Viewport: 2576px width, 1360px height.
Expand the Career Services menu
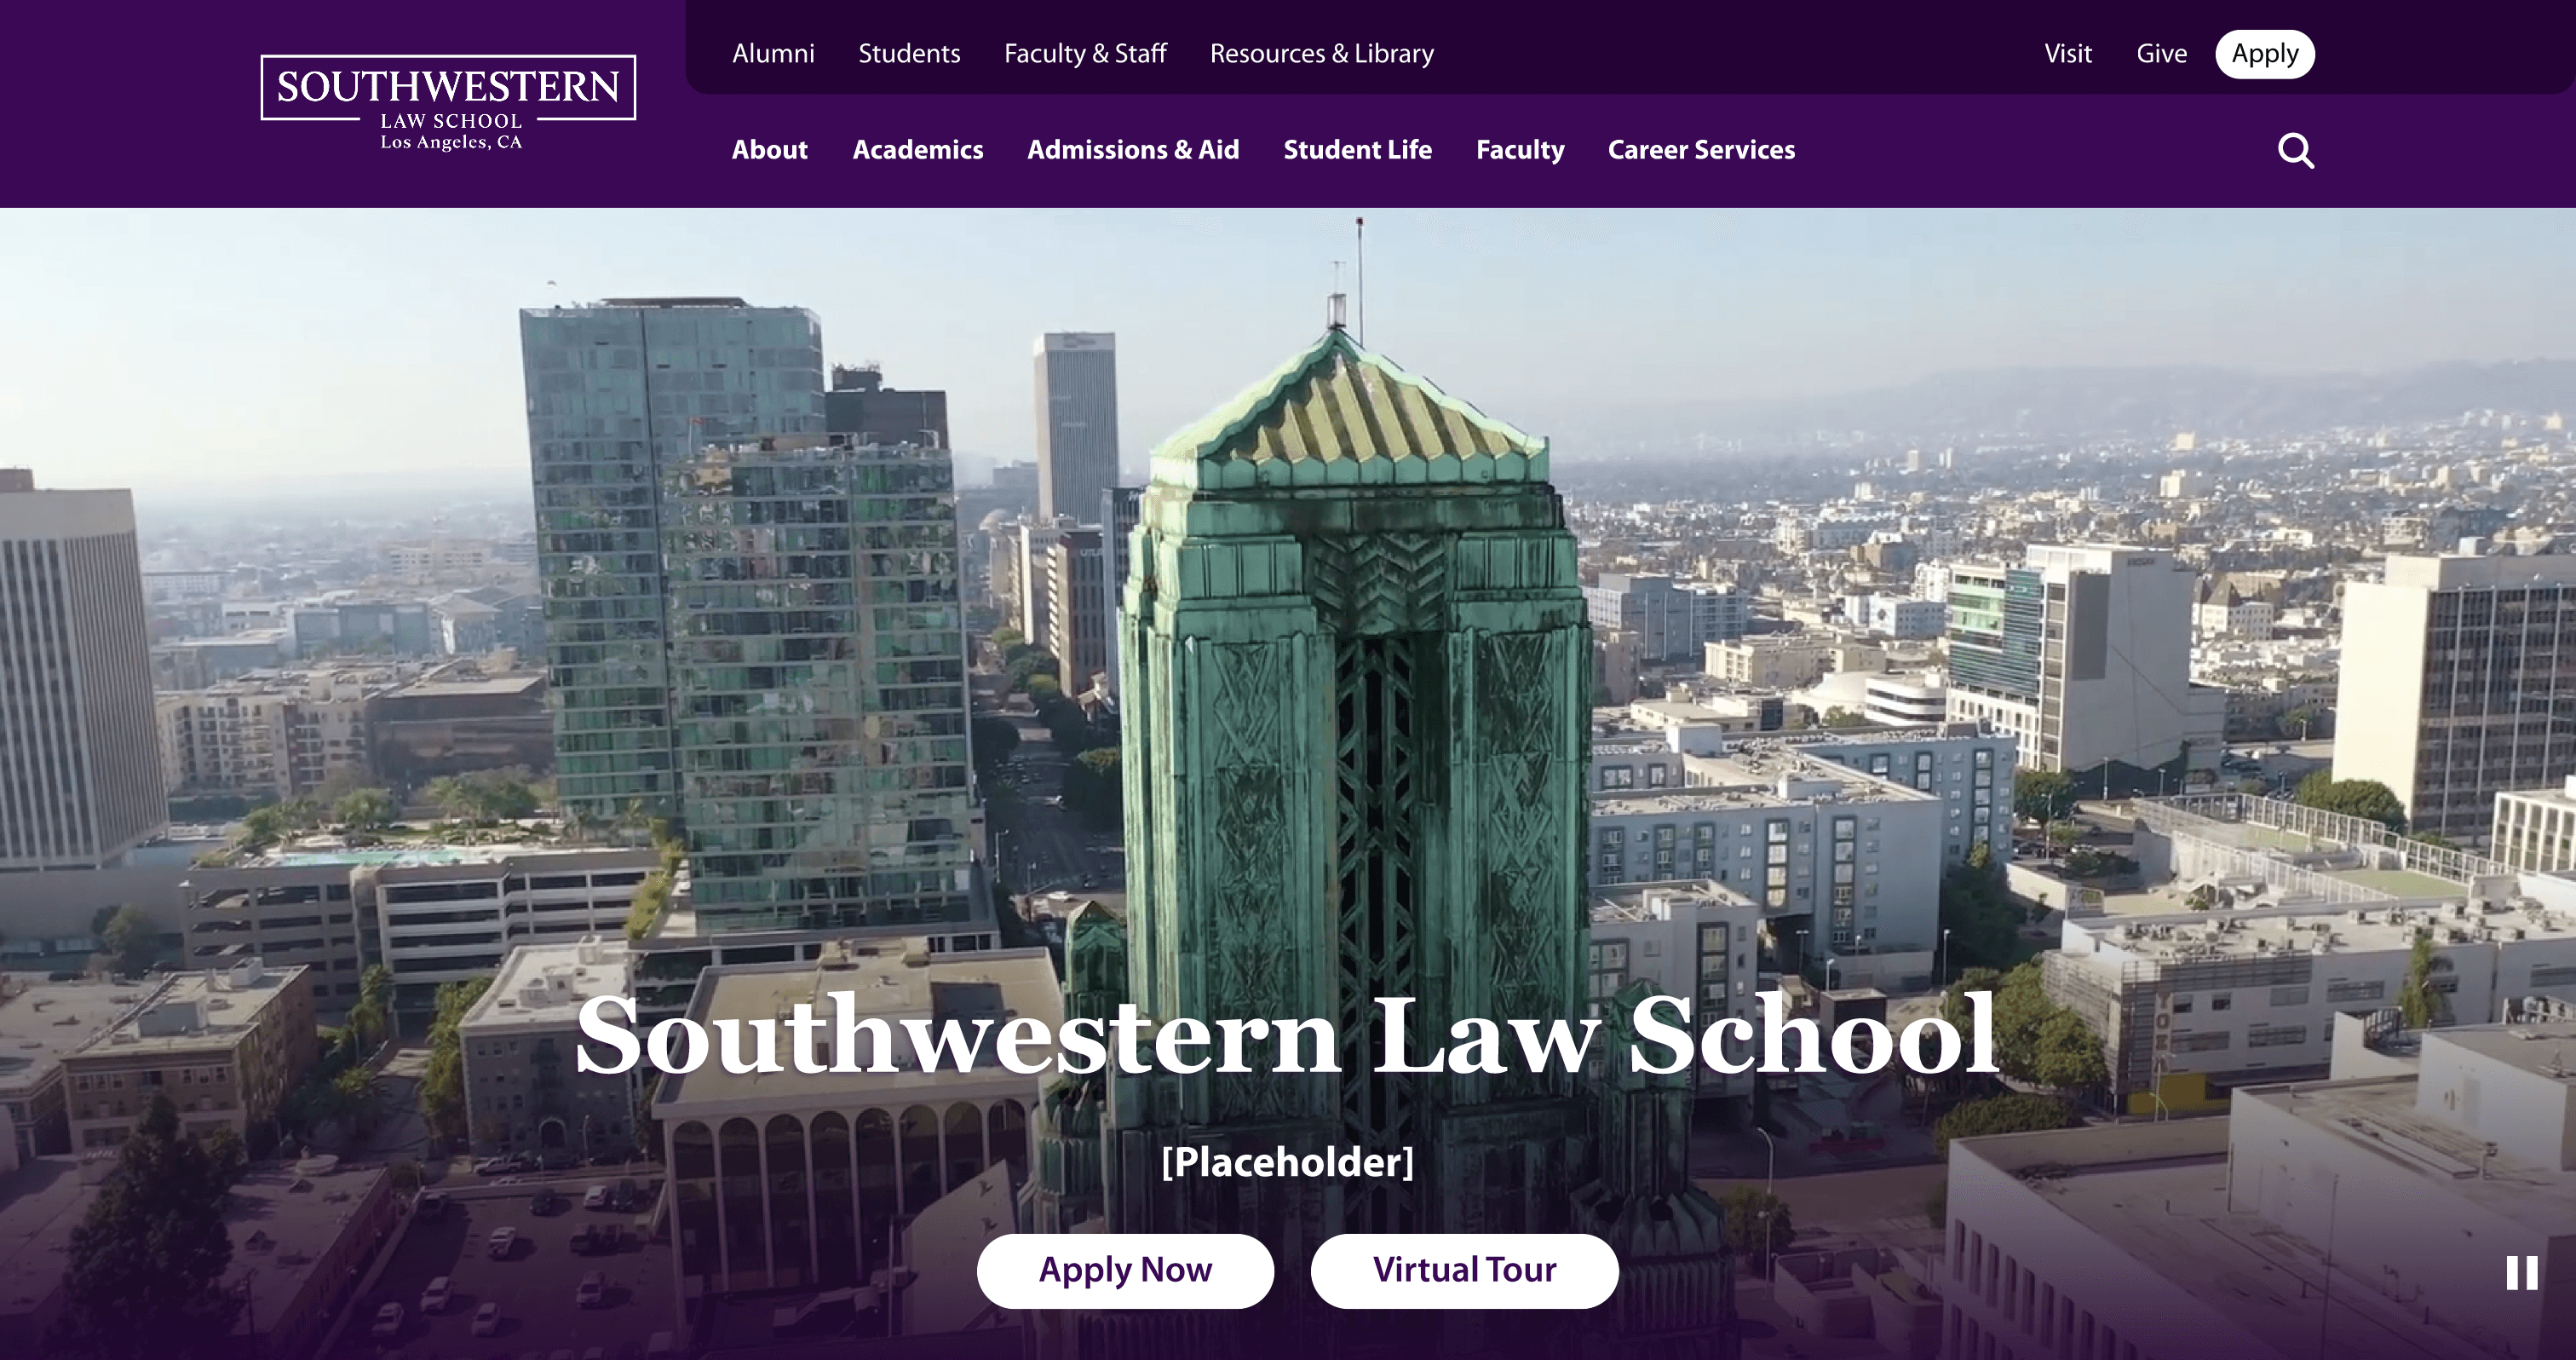(1701, 150)
